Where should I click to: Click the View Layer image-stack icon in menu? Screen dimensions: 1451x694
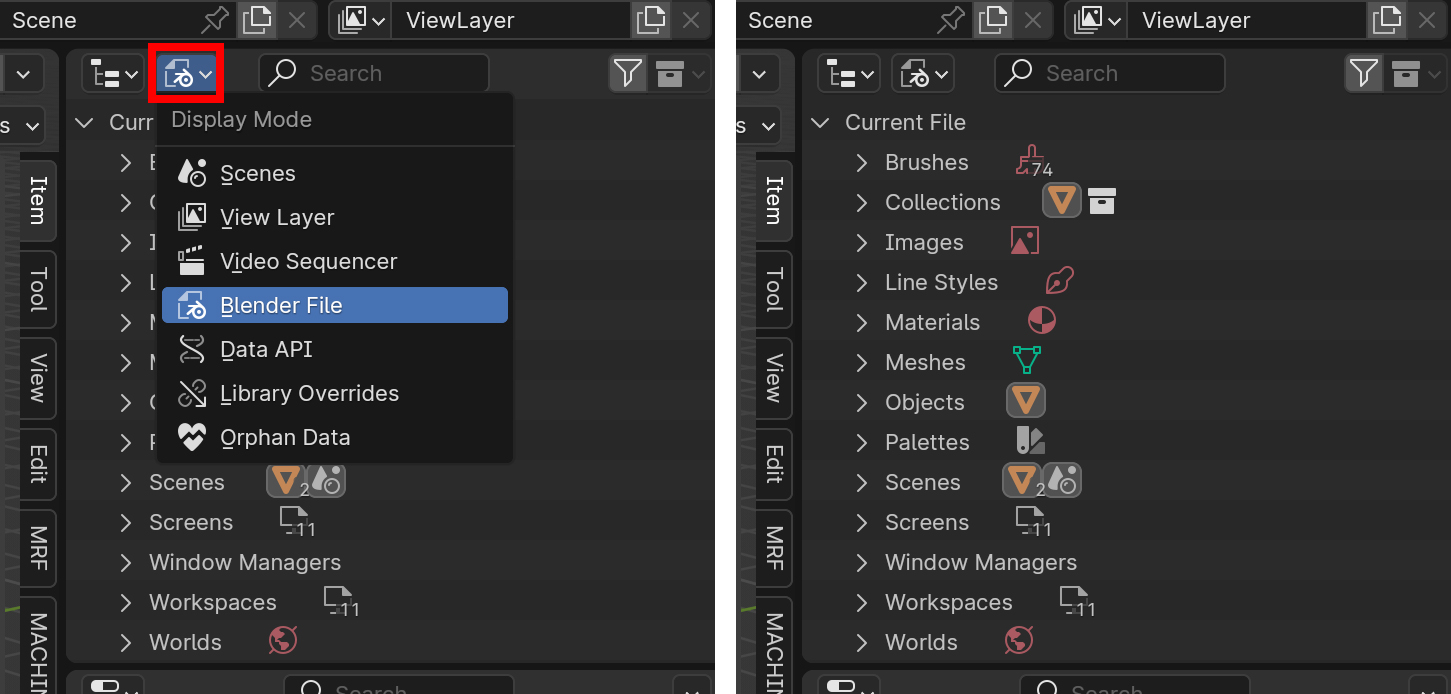tap(191, 217)
